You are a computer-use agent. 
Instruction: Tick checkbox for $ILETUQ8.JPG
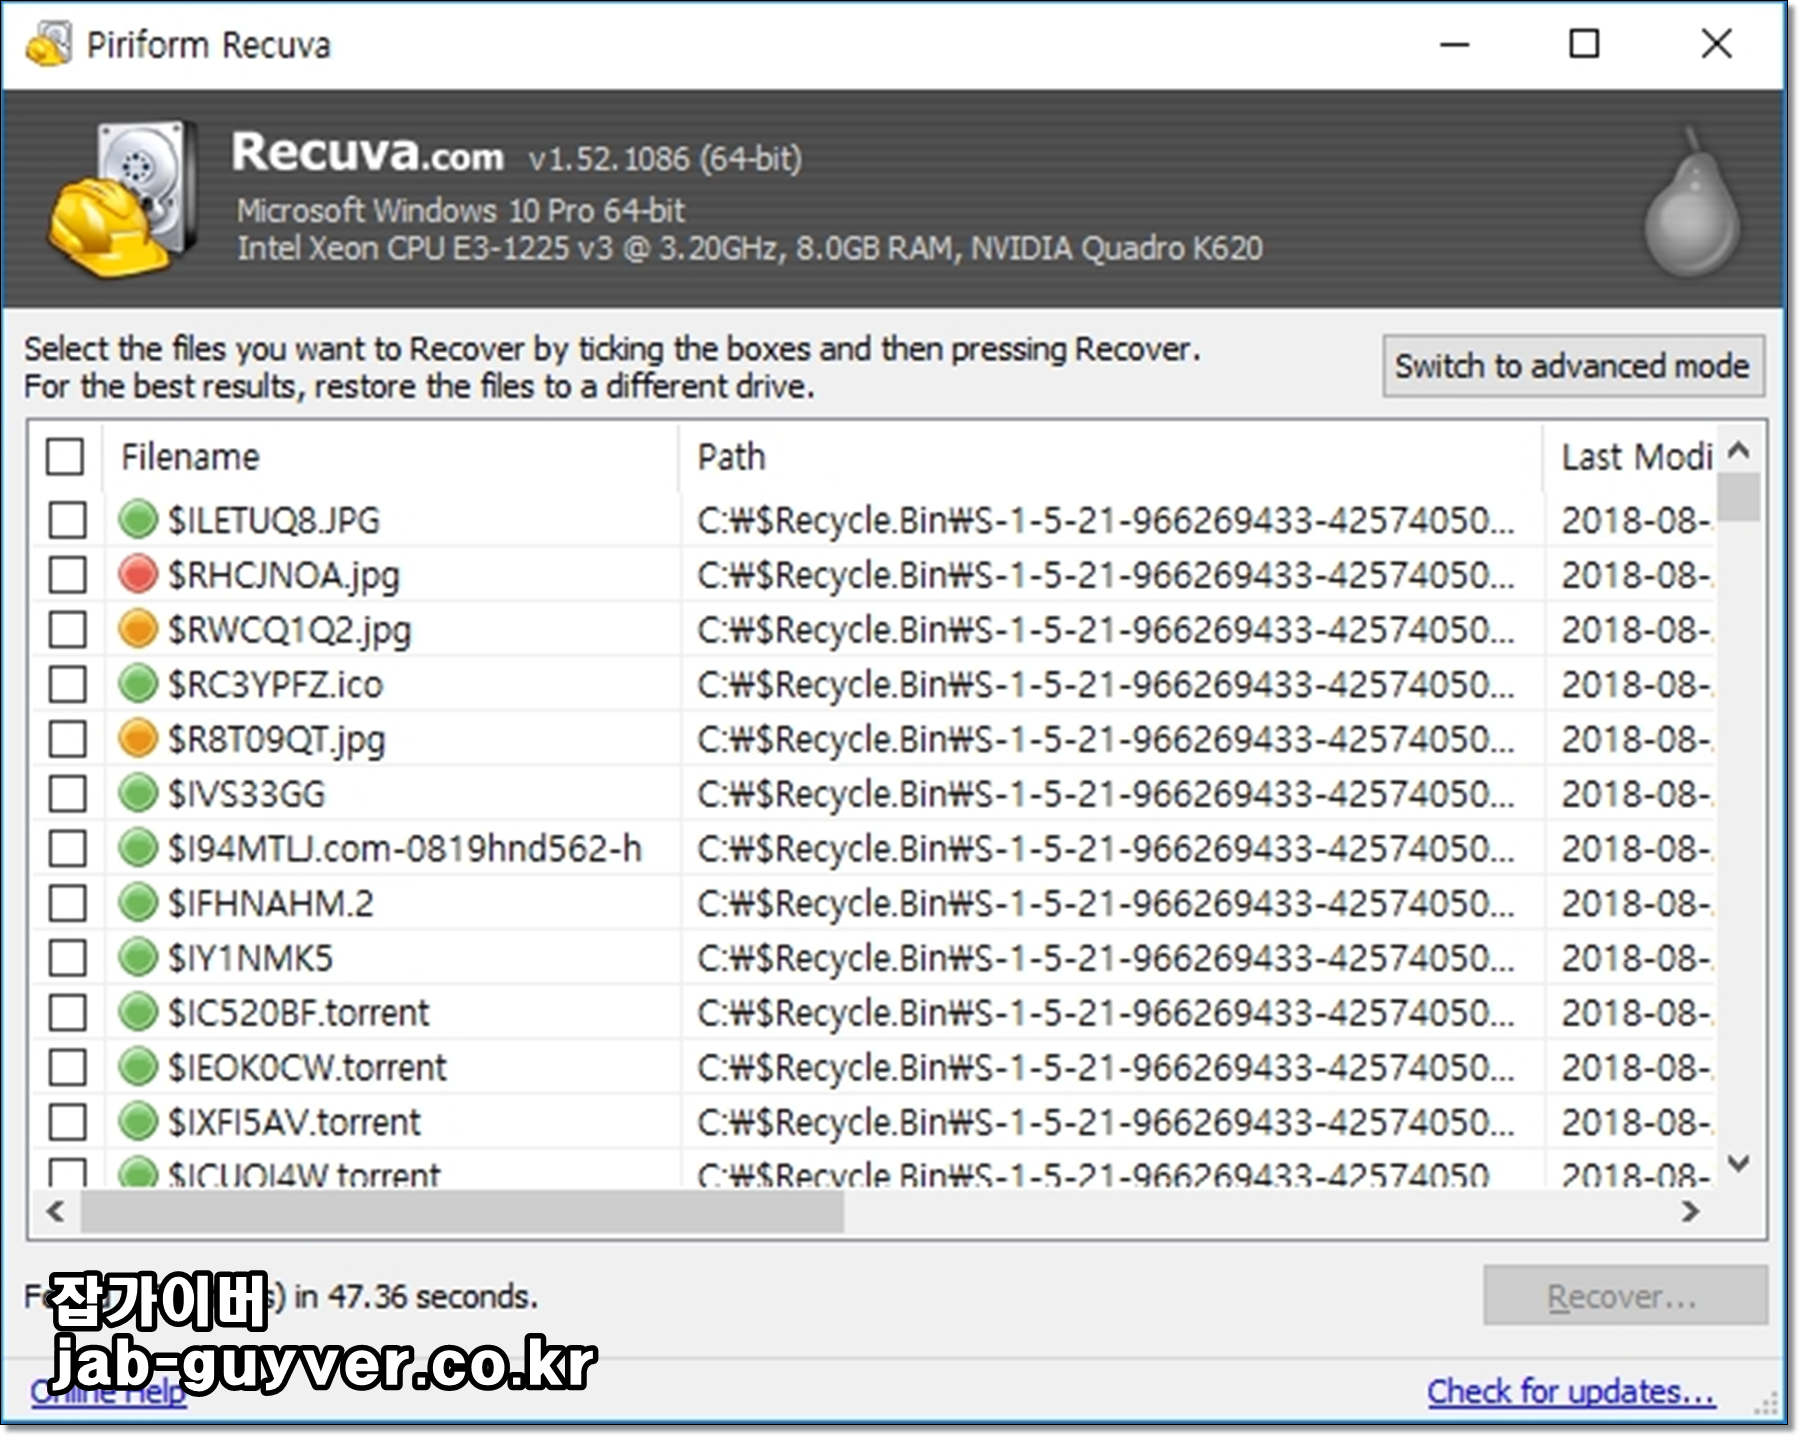click(x=67, y=520)
